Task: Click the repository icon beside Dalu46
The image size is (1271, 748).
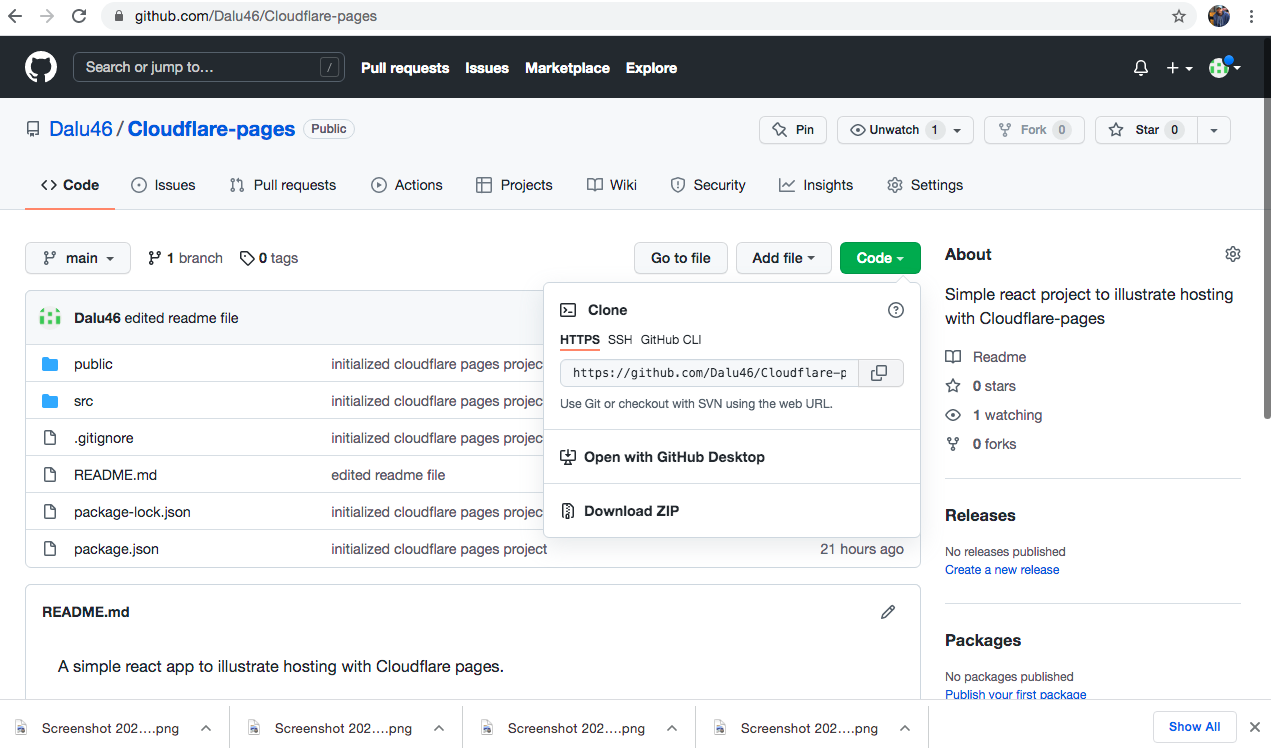Action: pos(33,129)
